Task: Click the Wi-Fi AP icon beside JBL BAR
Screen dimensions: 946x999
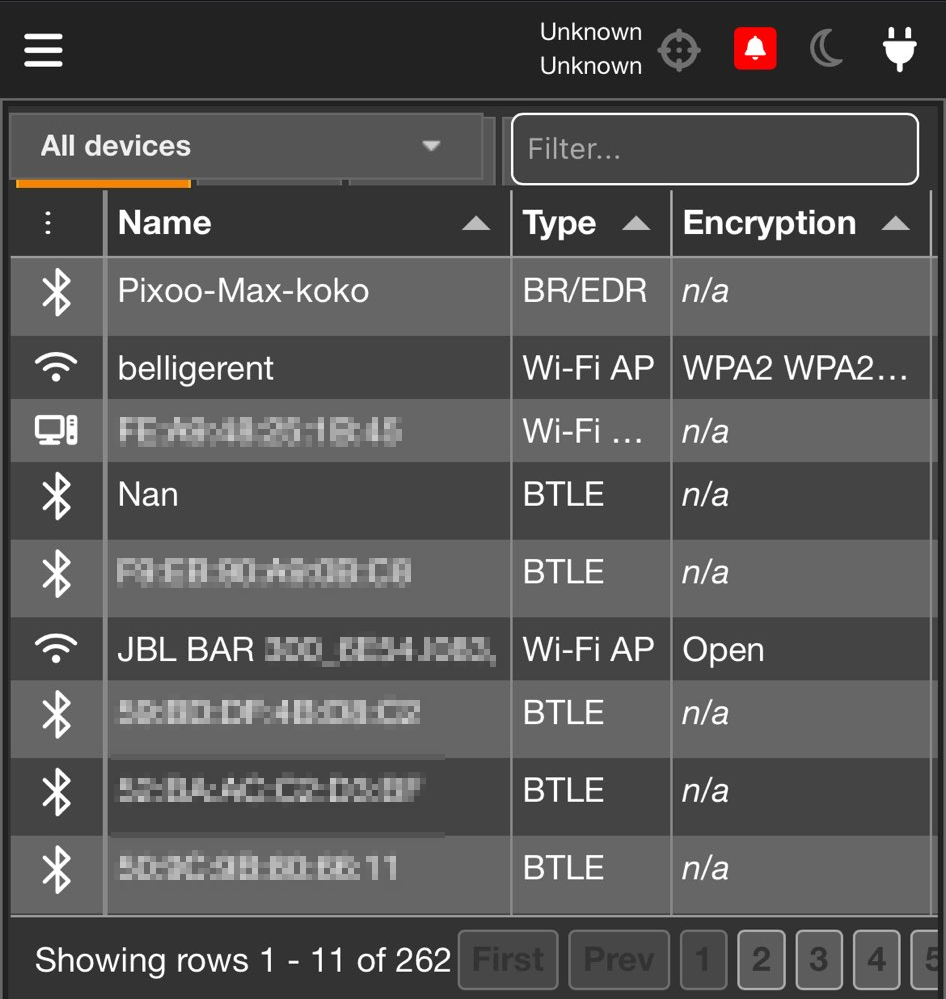Action: click(x=56, y=648)
